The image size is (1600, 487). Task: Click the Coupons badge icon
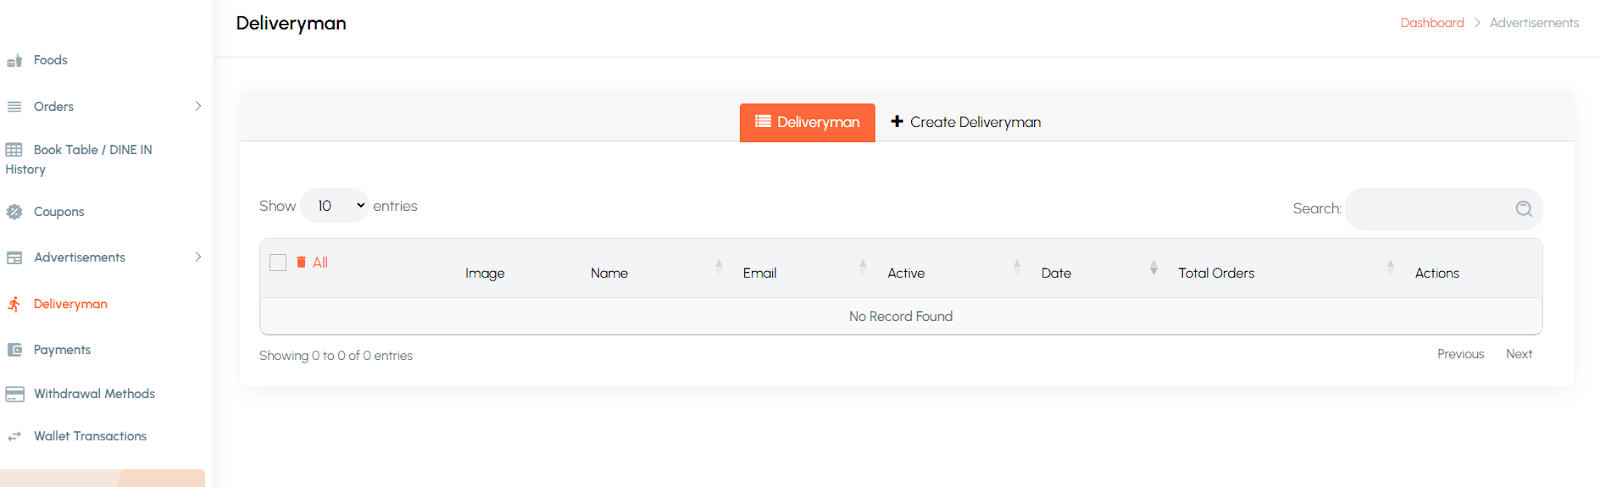tap(14, 212)
